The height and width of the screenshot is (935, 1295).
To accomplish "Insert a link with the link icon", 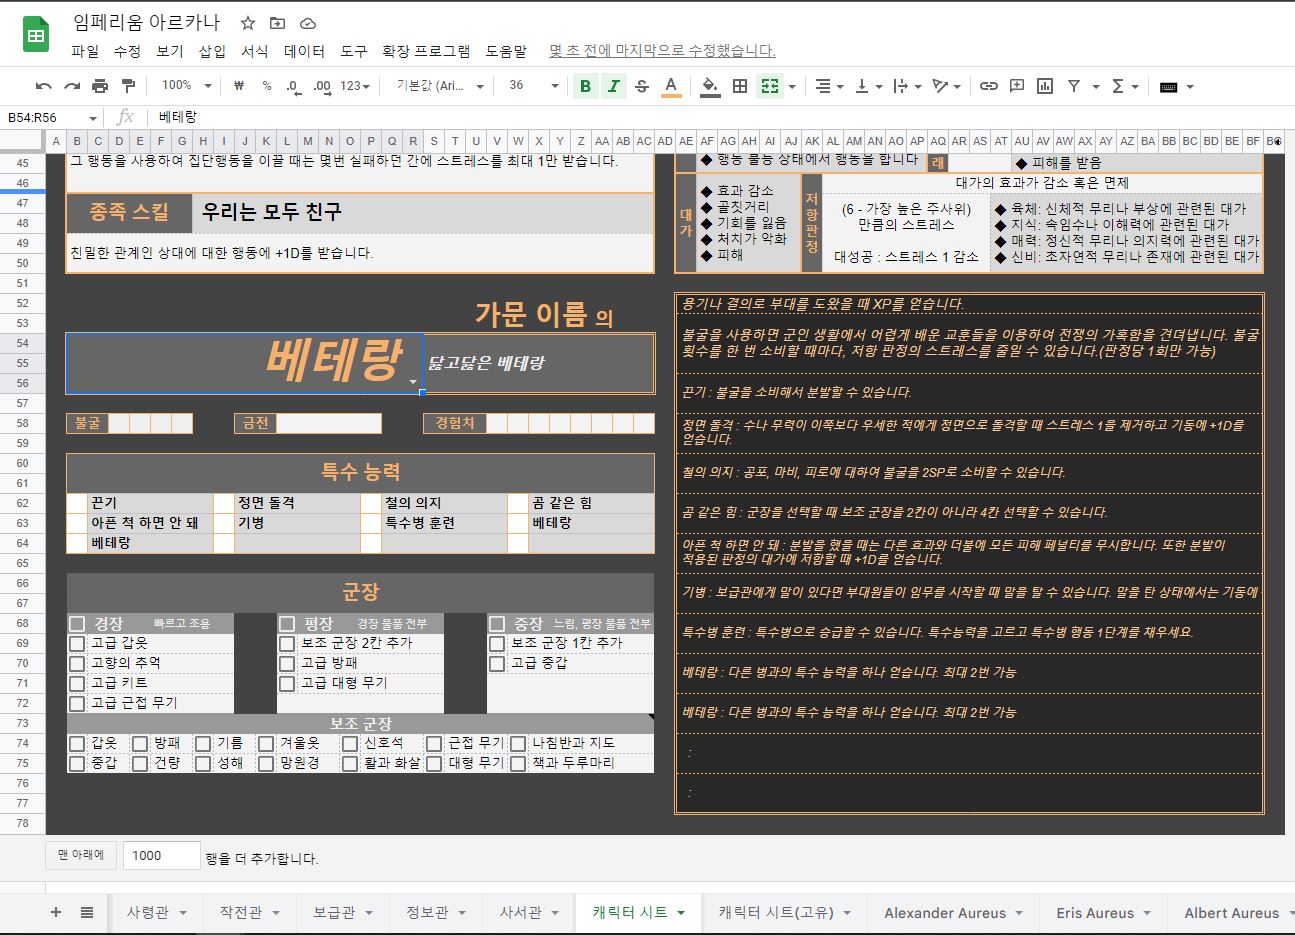I will point(988,86).
